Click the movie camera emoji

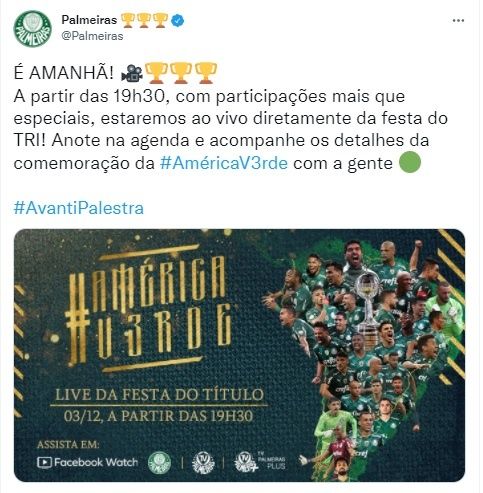(132, 73)
